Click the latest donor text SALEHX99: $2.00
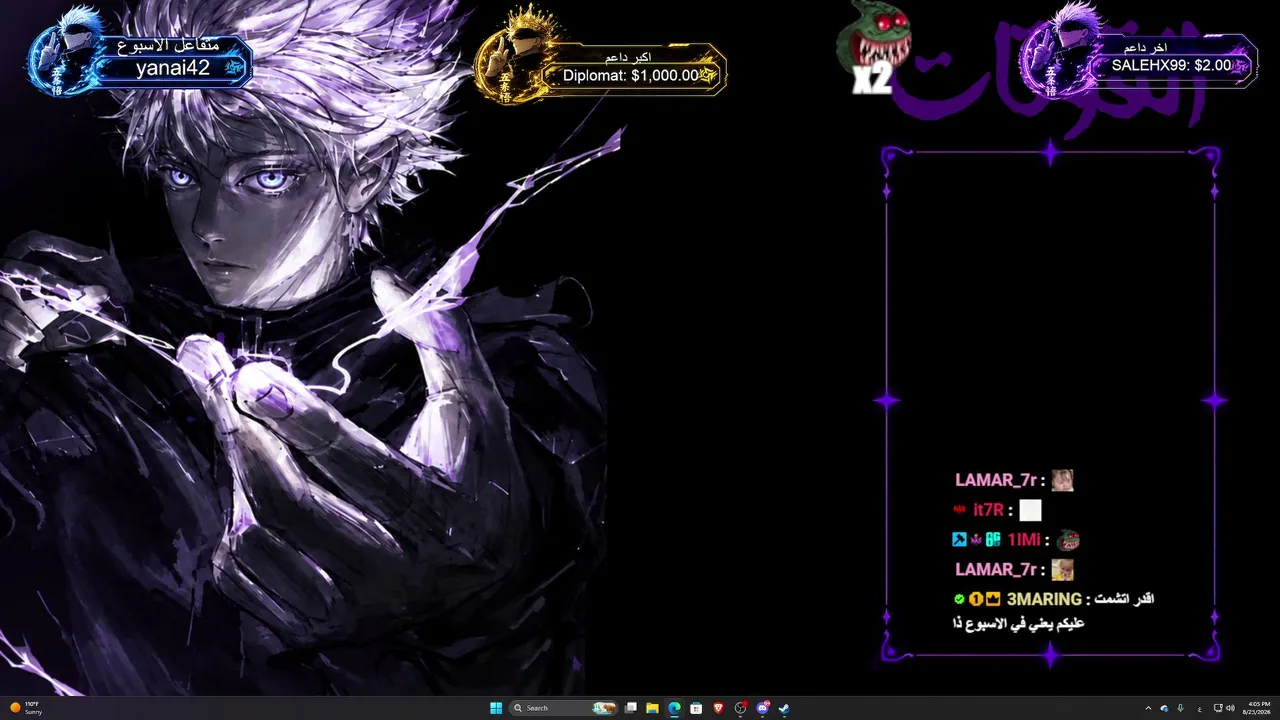This screenshot has width=1280, height=720. click(1171, 66)
